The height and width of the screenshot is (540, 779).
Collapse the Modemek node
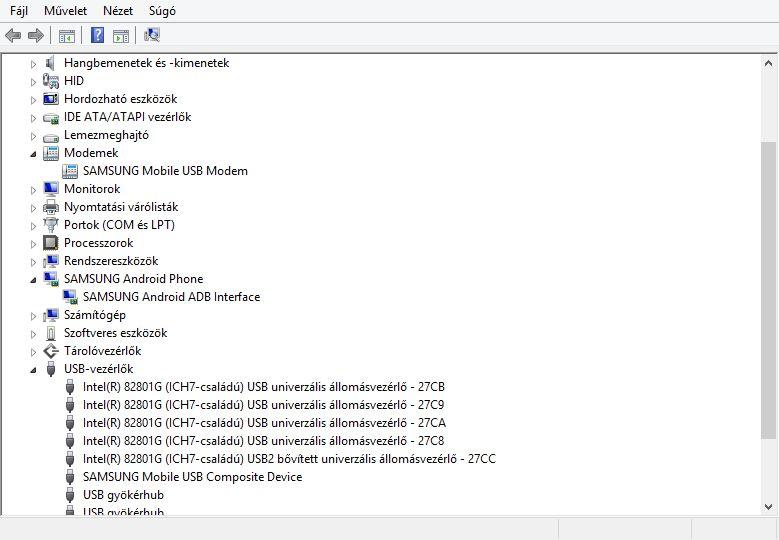click(x=33, y=154)
